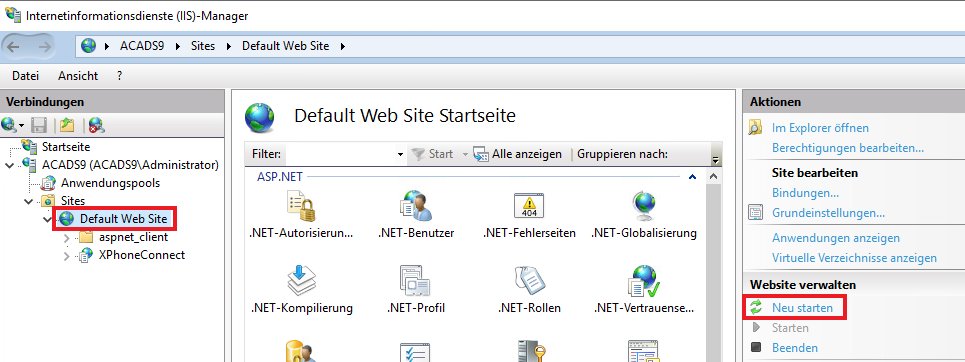Viewport: 965px width, 362px height.
Task: Open the .NET-Benutzer feature icon
Action: (x=415, y=206)
